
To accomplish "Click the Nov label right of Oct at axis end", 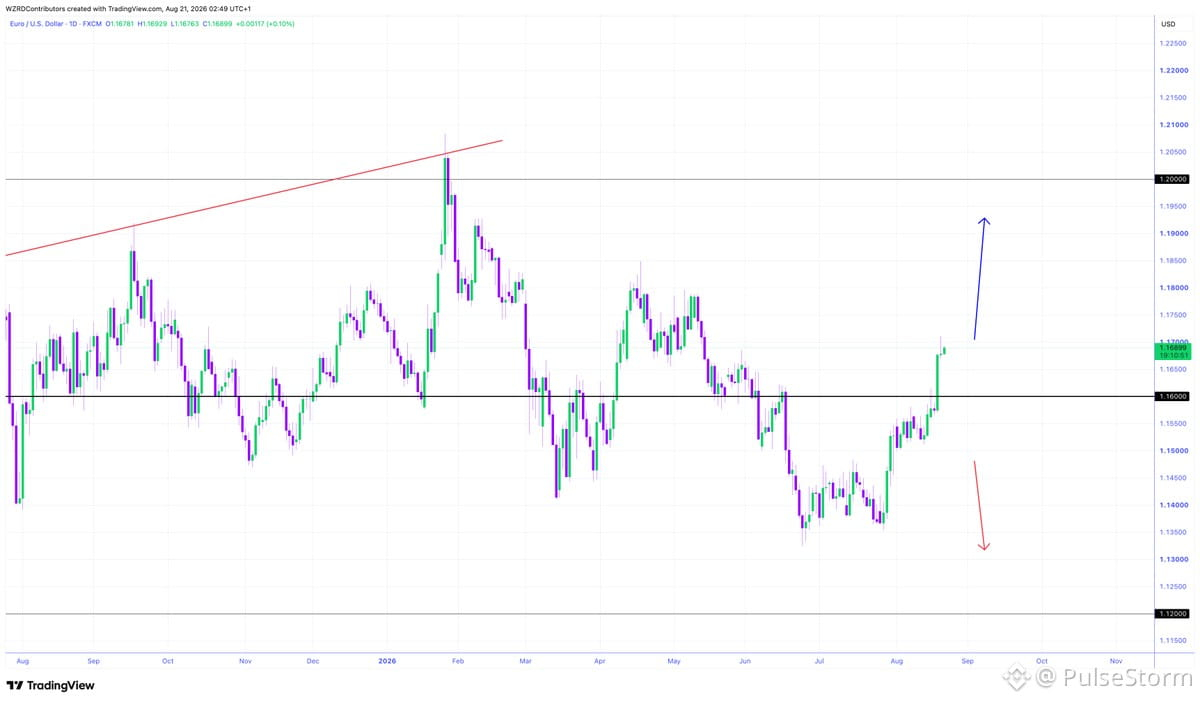I will point(1116,661).
